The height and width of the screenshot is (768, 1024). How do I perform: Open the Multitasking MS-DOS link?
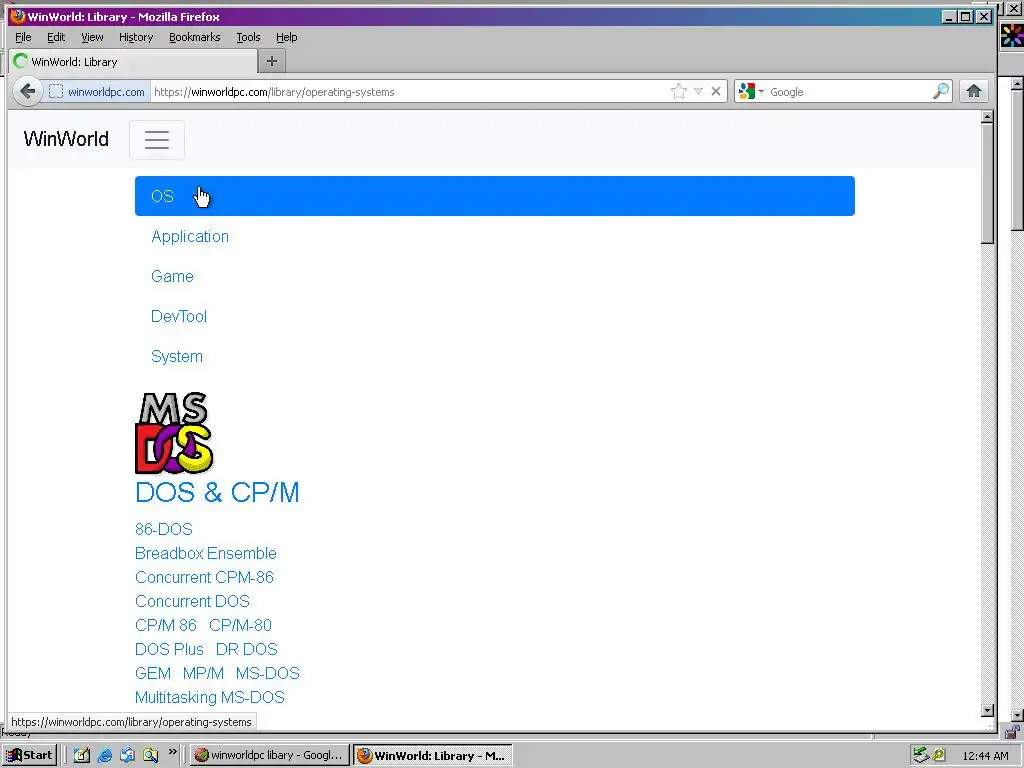point(210,697)
